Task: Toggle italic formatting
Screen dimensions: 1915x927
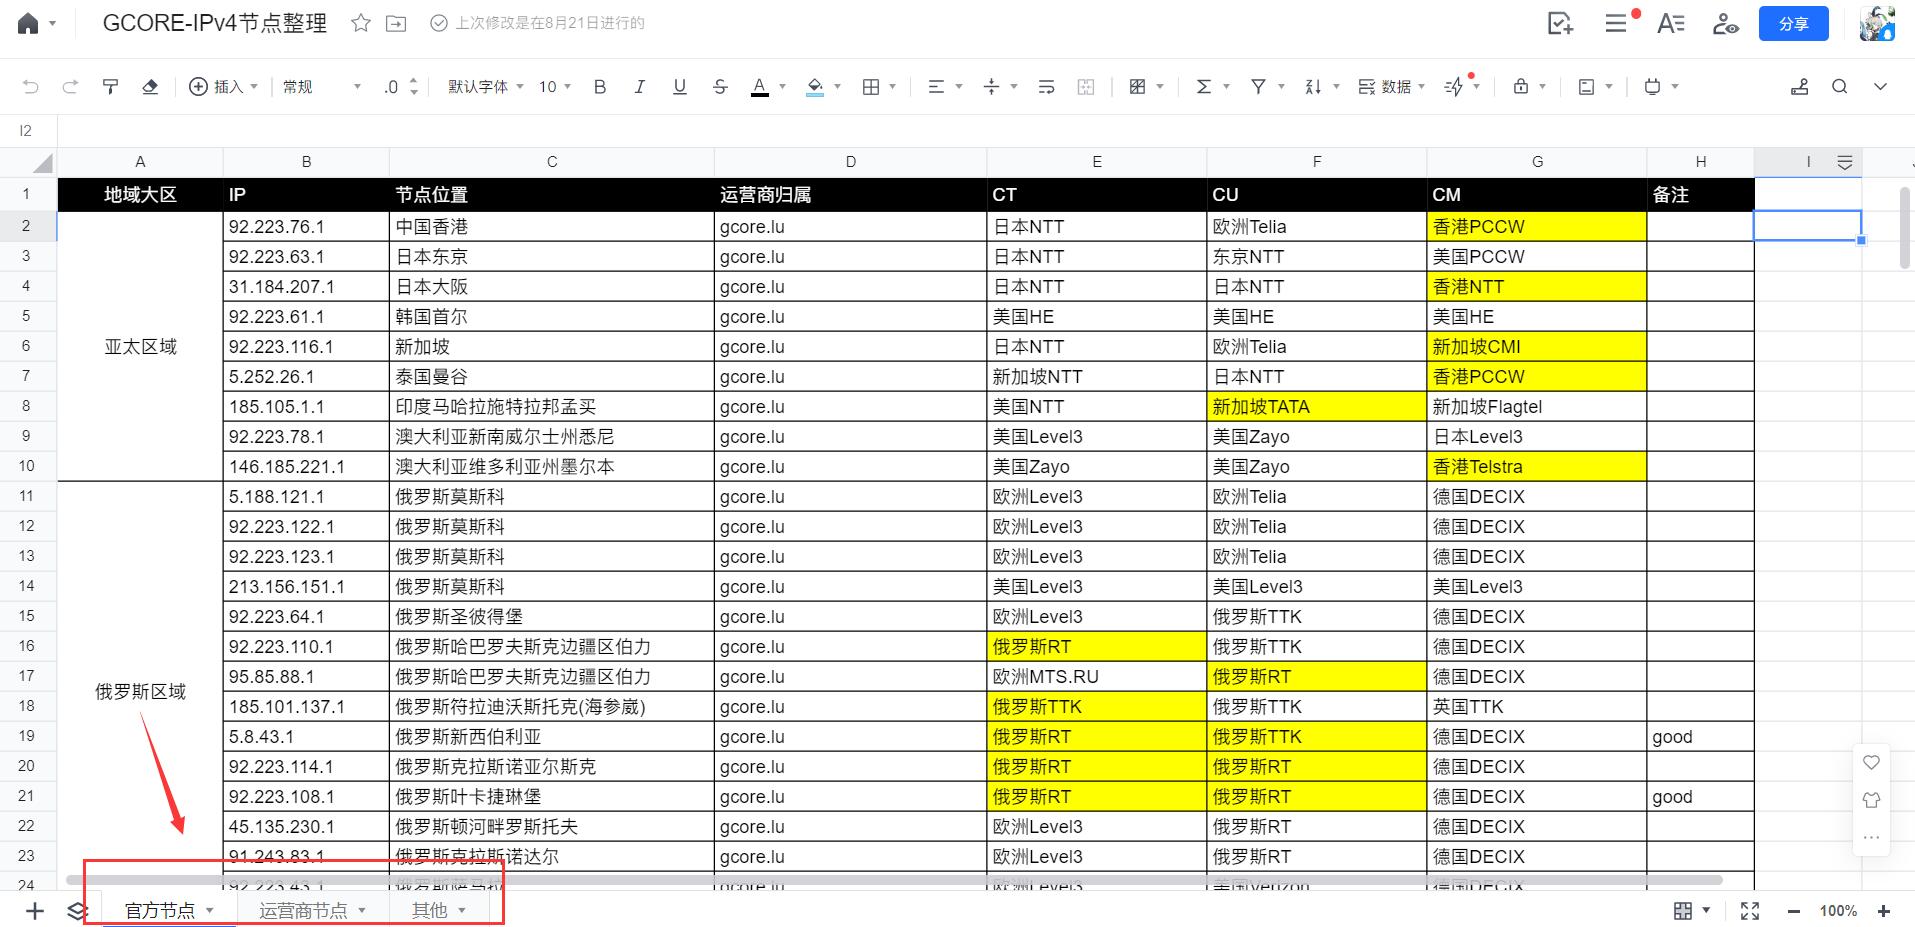Action: [x=640, y=87]
